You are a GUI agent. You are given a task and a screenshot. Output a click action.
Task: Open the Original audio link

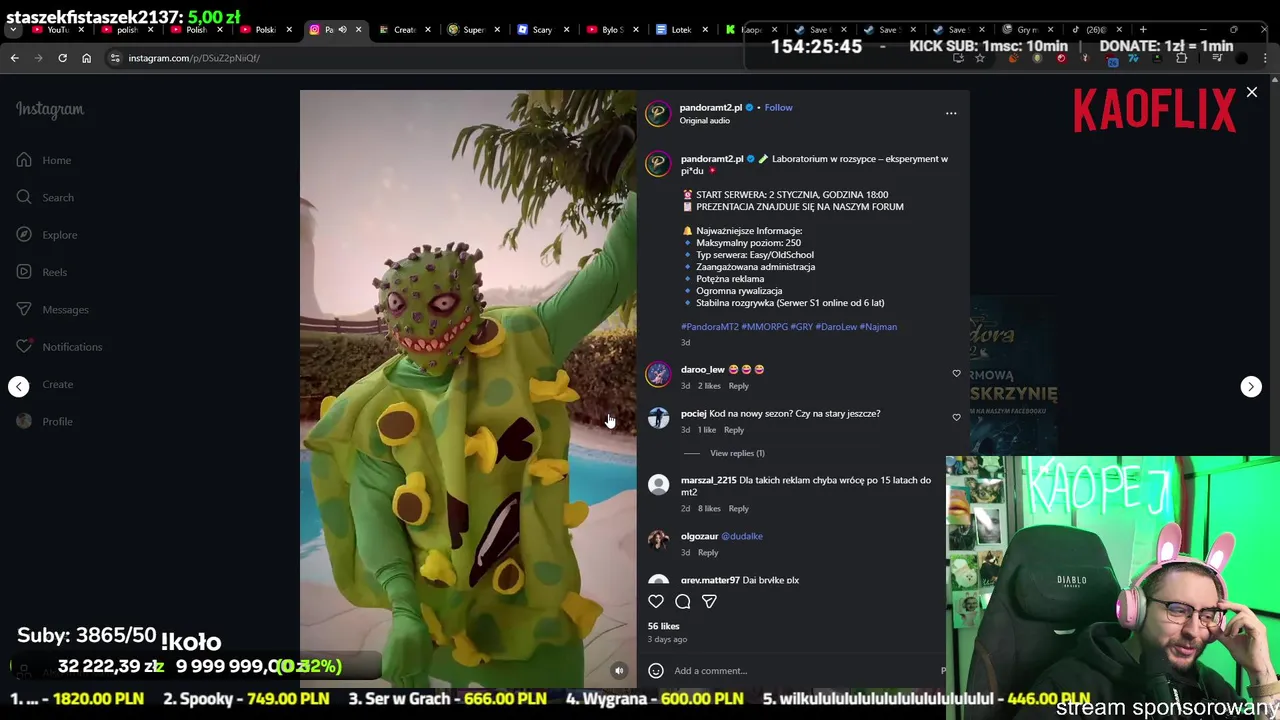(704, 121)
